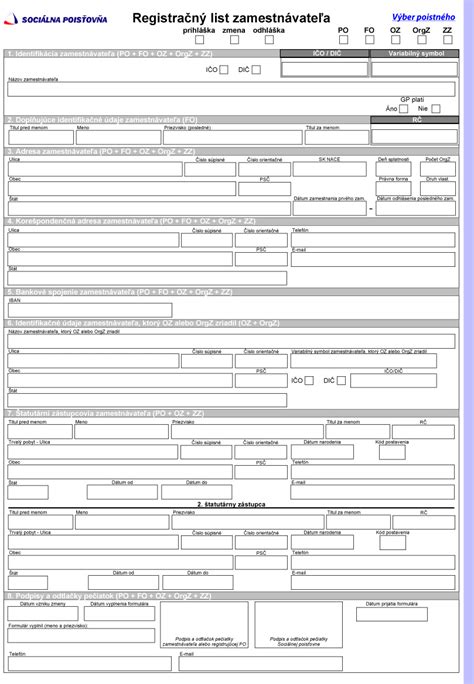Click 2. štatutárny zástupca E-mail field
This screenshot has height=684, width=474.
[373, 582]
